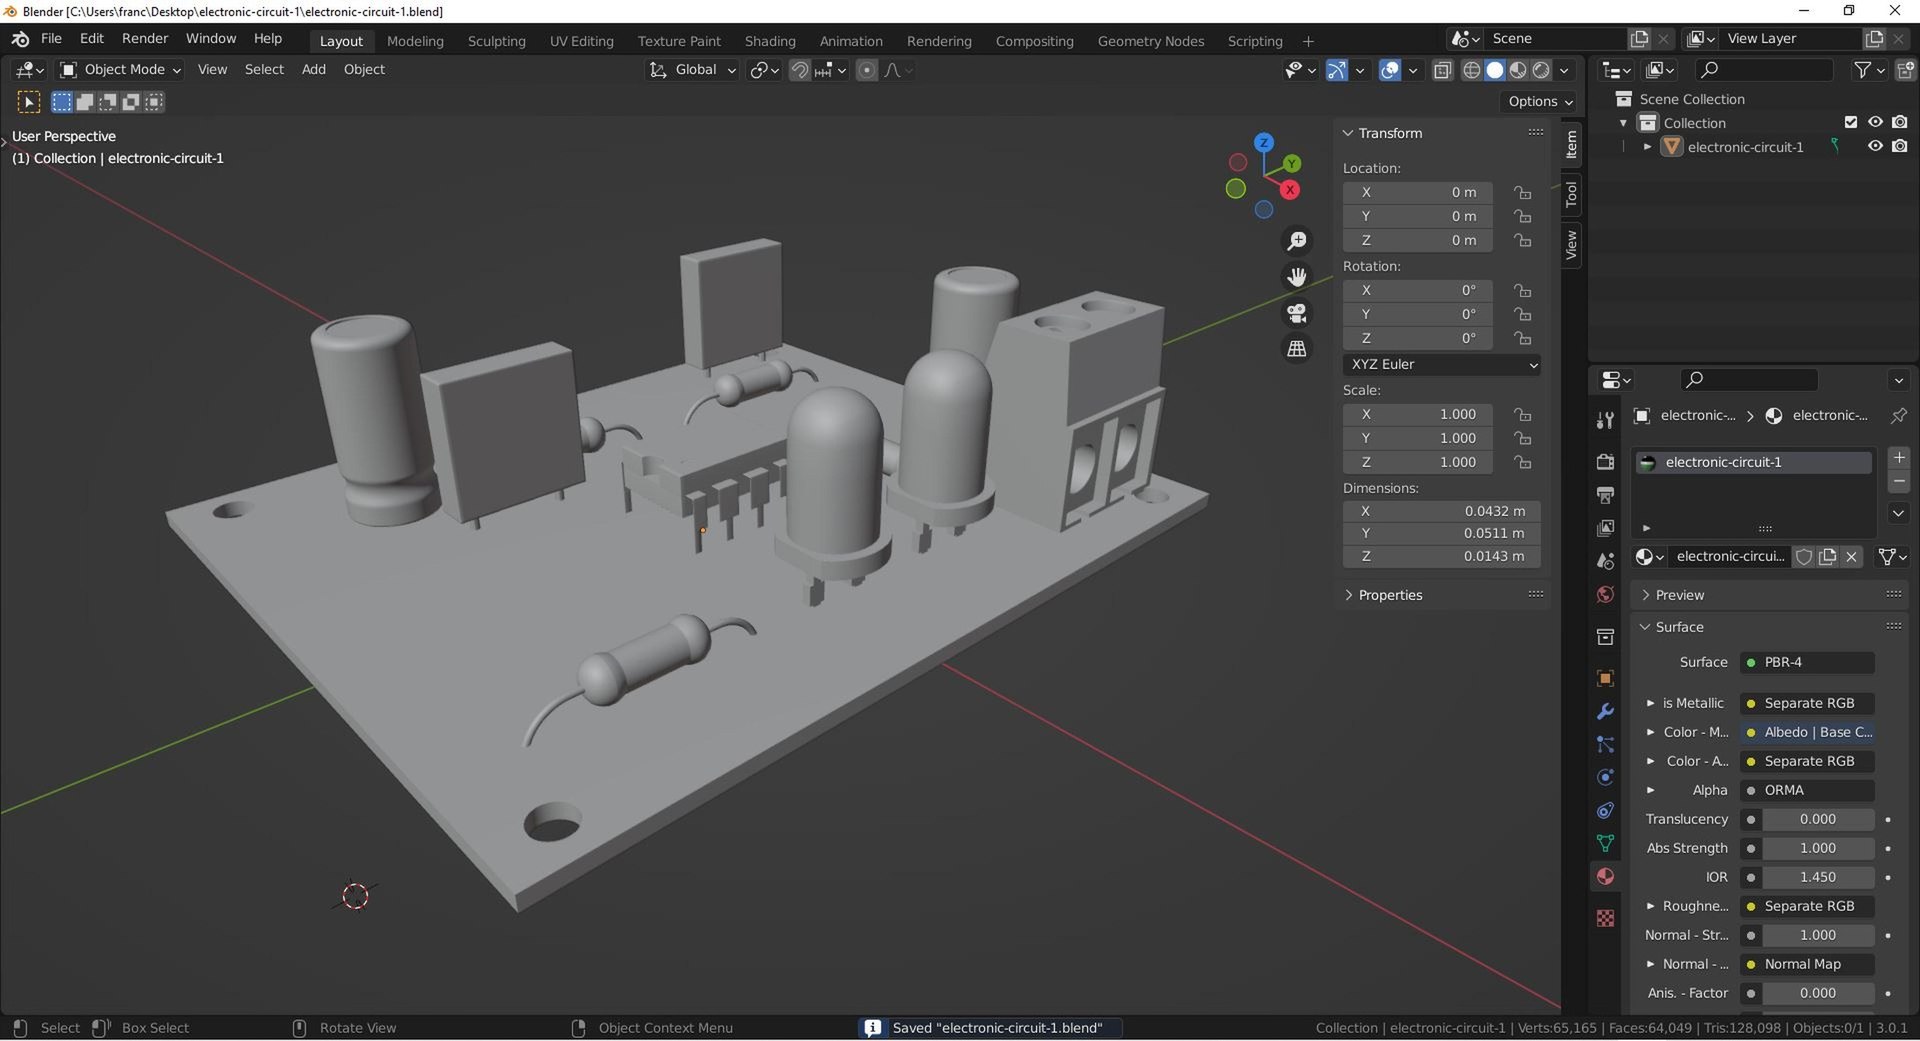1920x1041 pixels.
Task: Expand the Properties panel in sidebar
Action: [1389, 595]
